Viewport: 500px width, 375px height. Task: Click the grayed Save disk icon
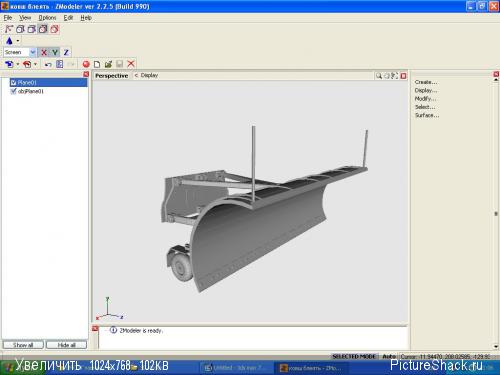tap(119, 64)
